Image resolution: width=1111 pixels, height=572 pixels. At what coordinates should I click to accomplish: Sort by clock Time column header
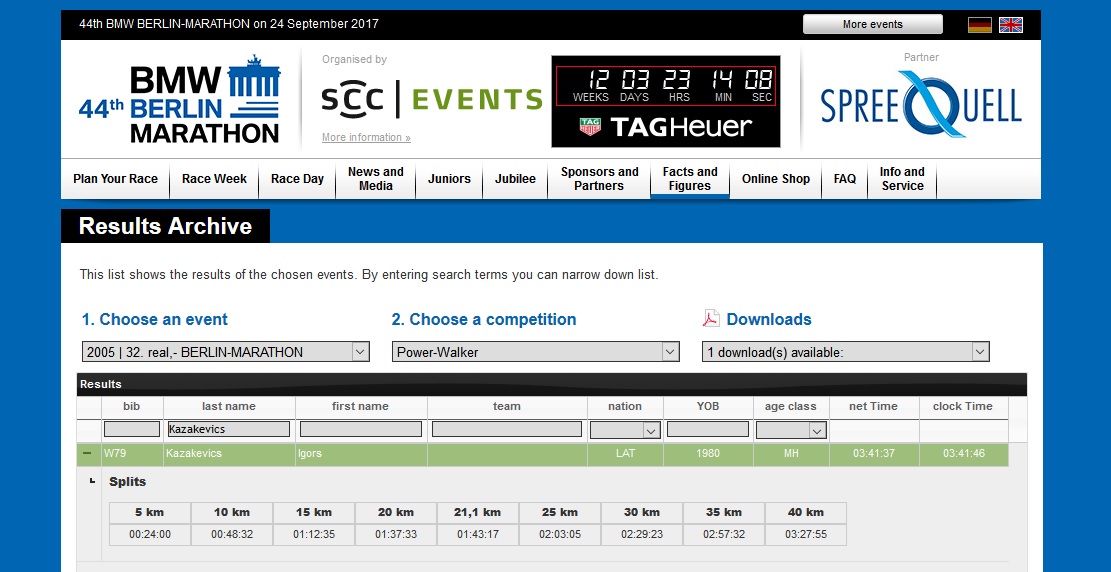click(x=963, y=406)
